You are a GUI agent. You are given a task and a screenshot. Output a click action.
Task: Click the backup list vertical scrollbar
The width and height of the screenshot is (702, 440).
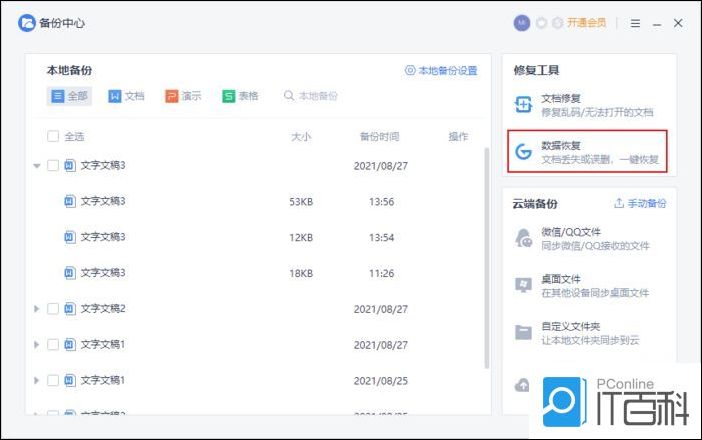coord(487,250)
